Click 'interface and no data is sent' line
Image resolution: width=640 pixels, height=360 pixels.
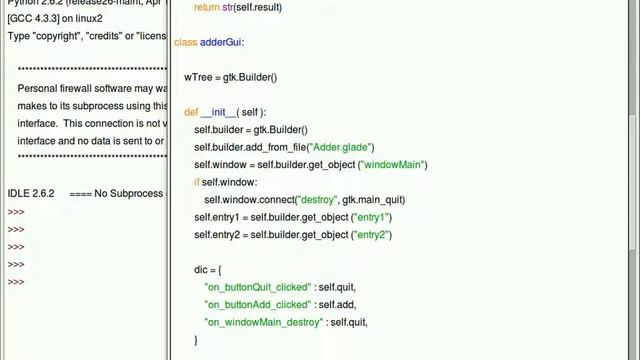pyautogui.click(x=91, y=141)
